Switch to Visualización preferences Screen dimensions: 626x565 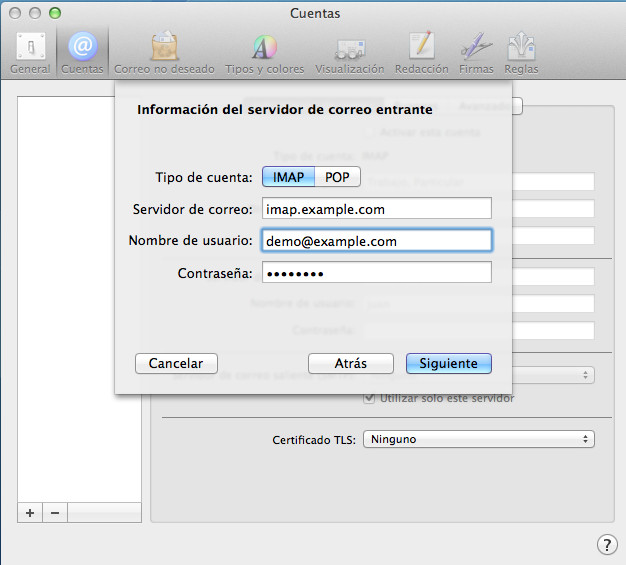pyautogui.click(x=349, y=53)
